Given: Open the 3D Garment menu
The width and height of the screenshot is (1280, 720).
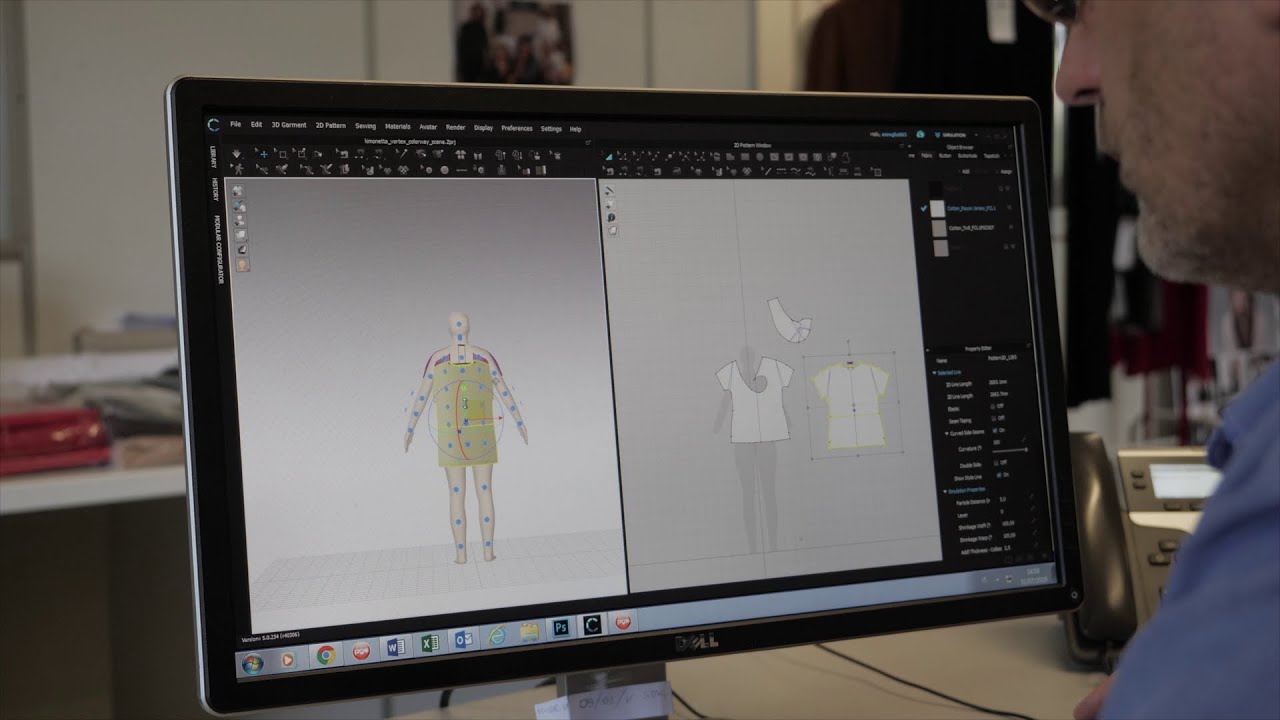Looking at the screenshot, I should pyautogui.click(x=289, y=125).
